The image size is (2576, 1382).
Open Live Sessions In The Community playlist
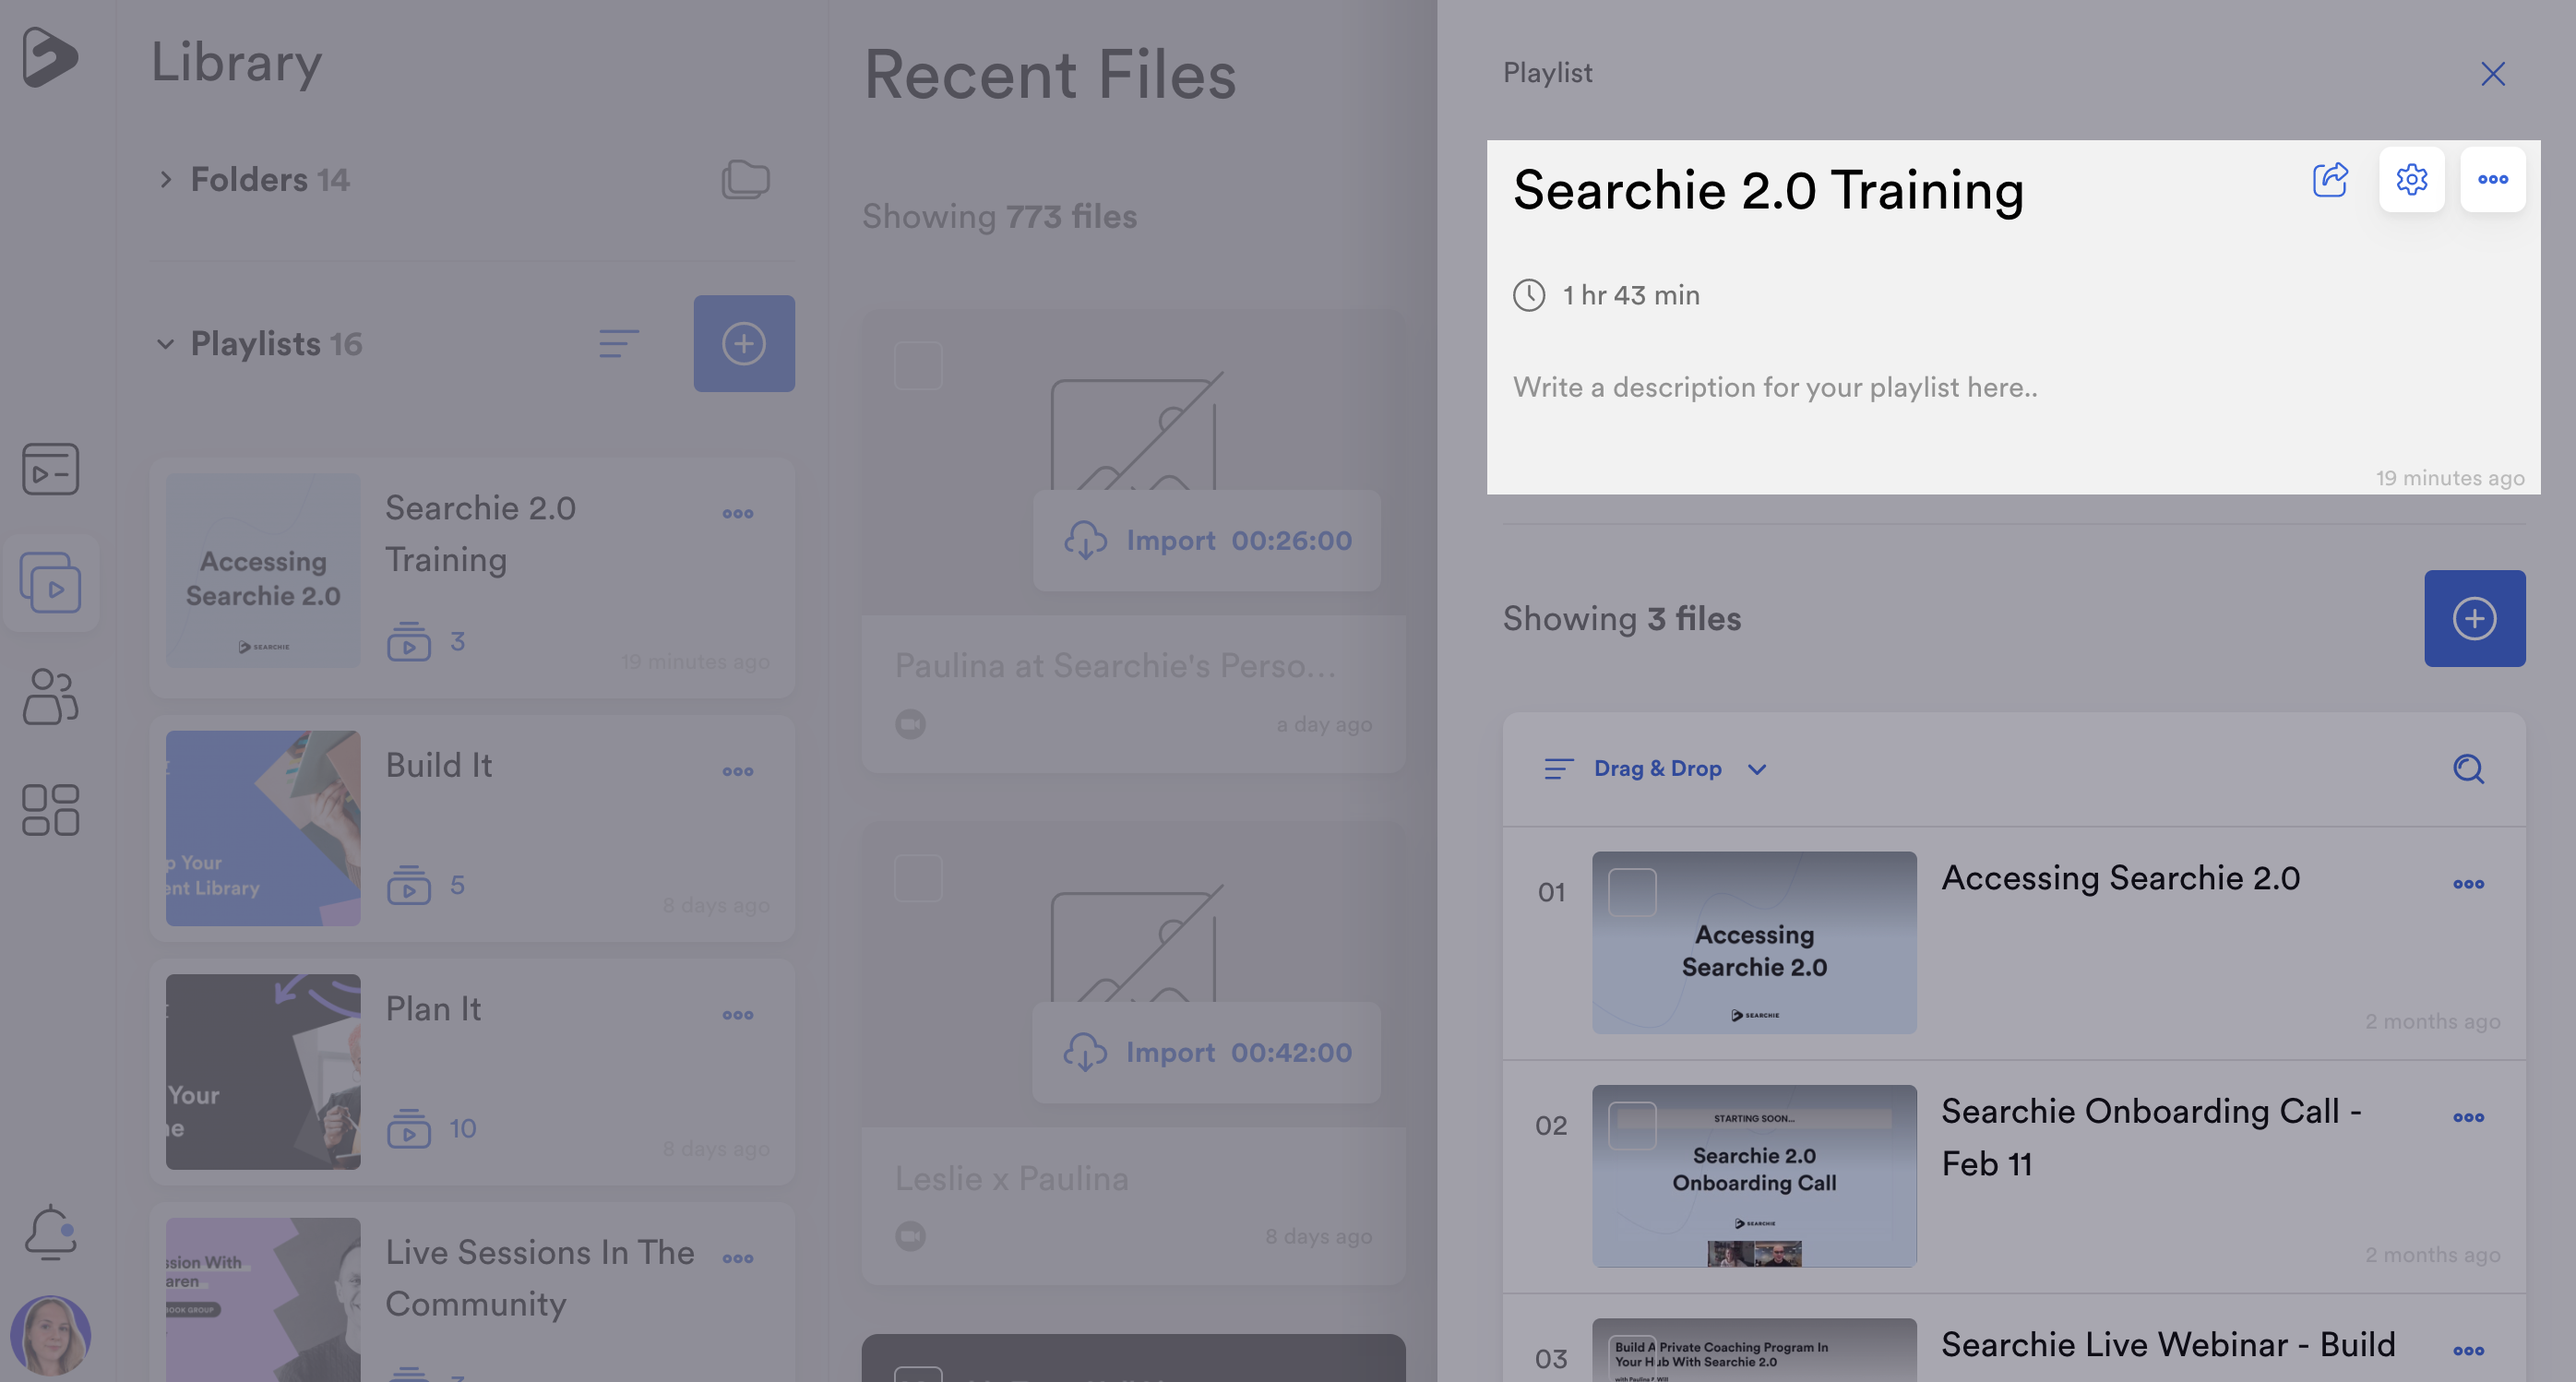[x=472, y=1293]
